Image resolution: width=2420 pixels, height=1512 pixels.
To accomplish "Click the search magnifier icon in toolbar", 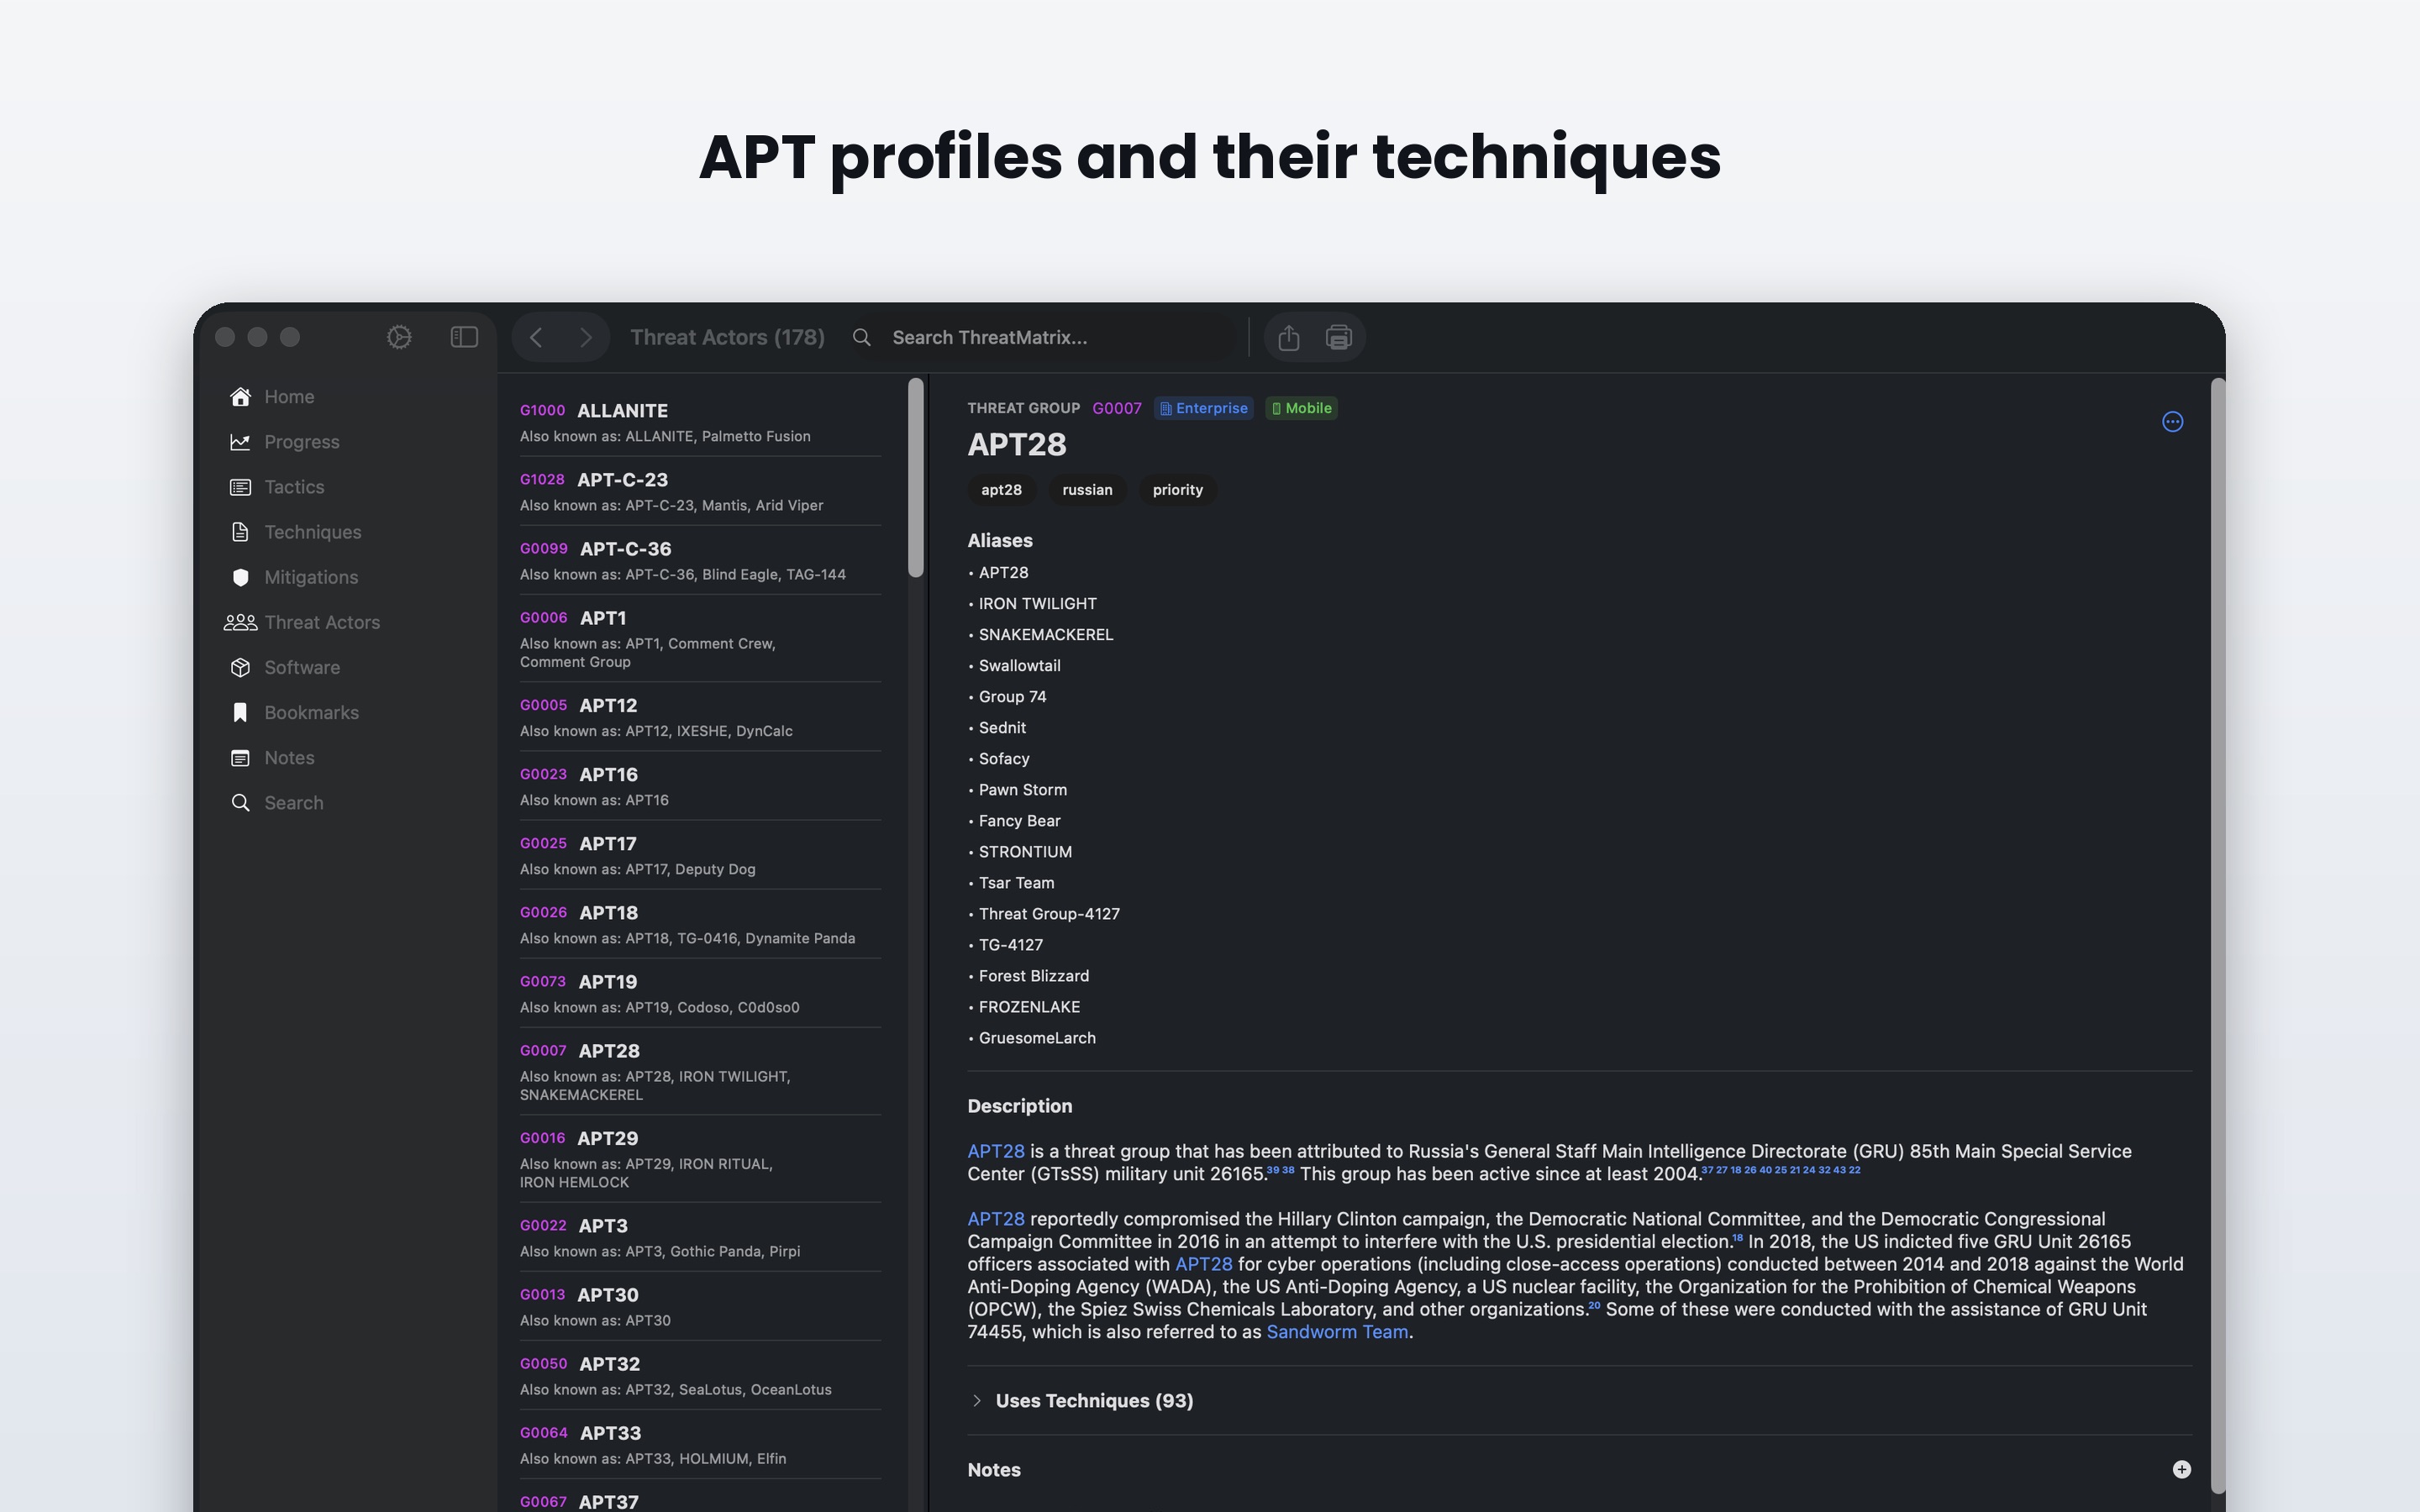I will click(862, 338).
